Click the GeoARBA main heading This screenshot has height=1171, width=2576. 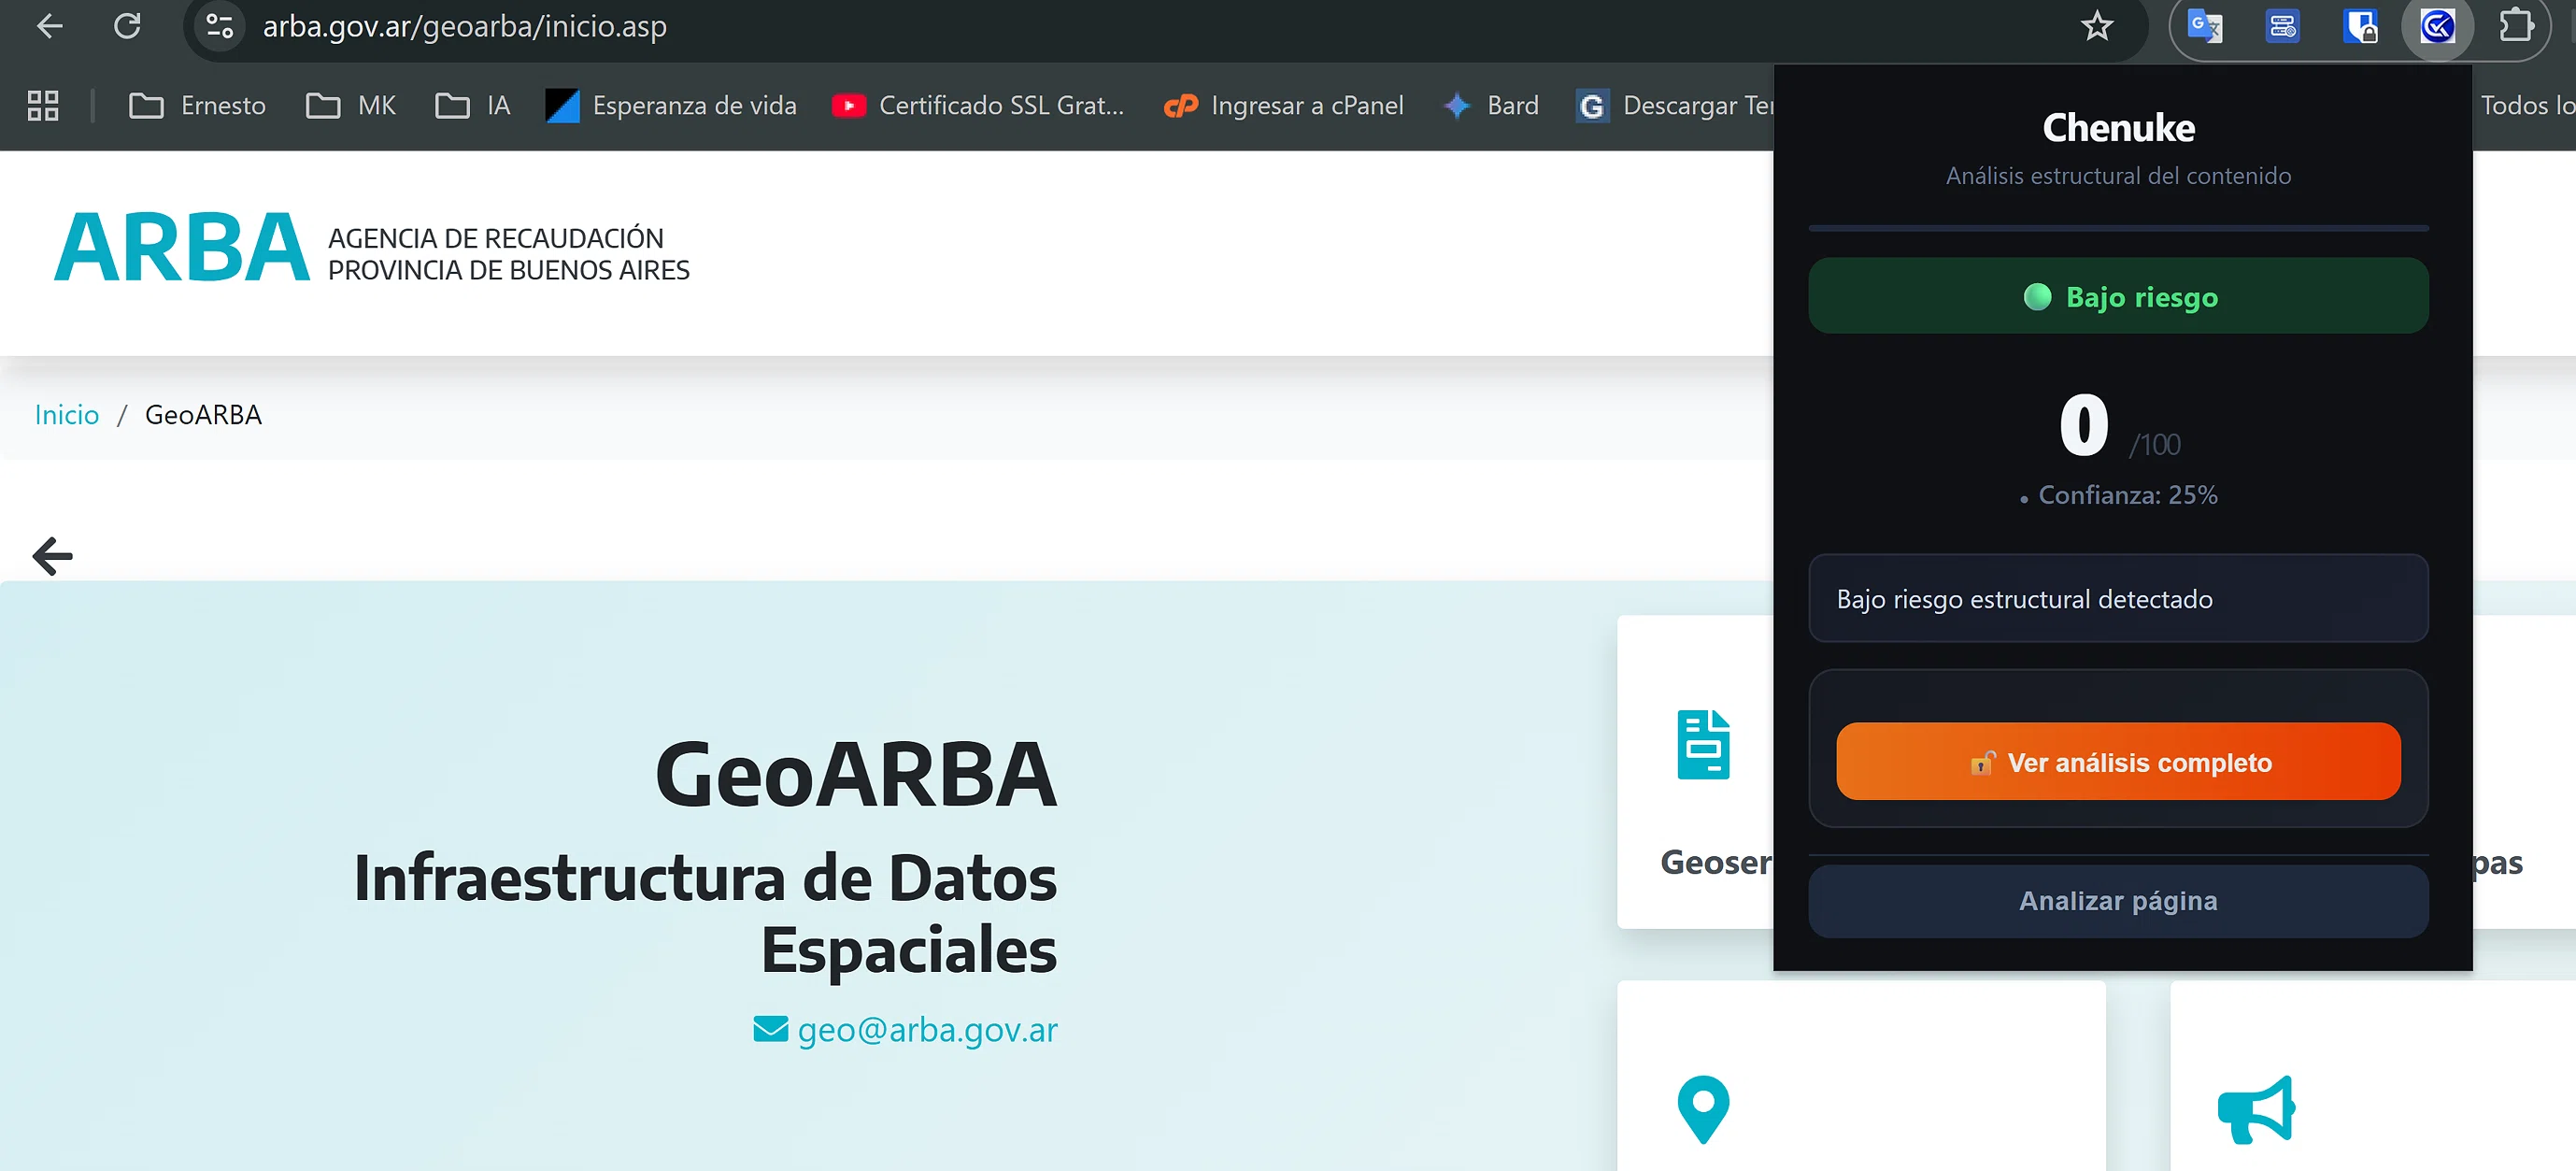click(x=856, y=774)
